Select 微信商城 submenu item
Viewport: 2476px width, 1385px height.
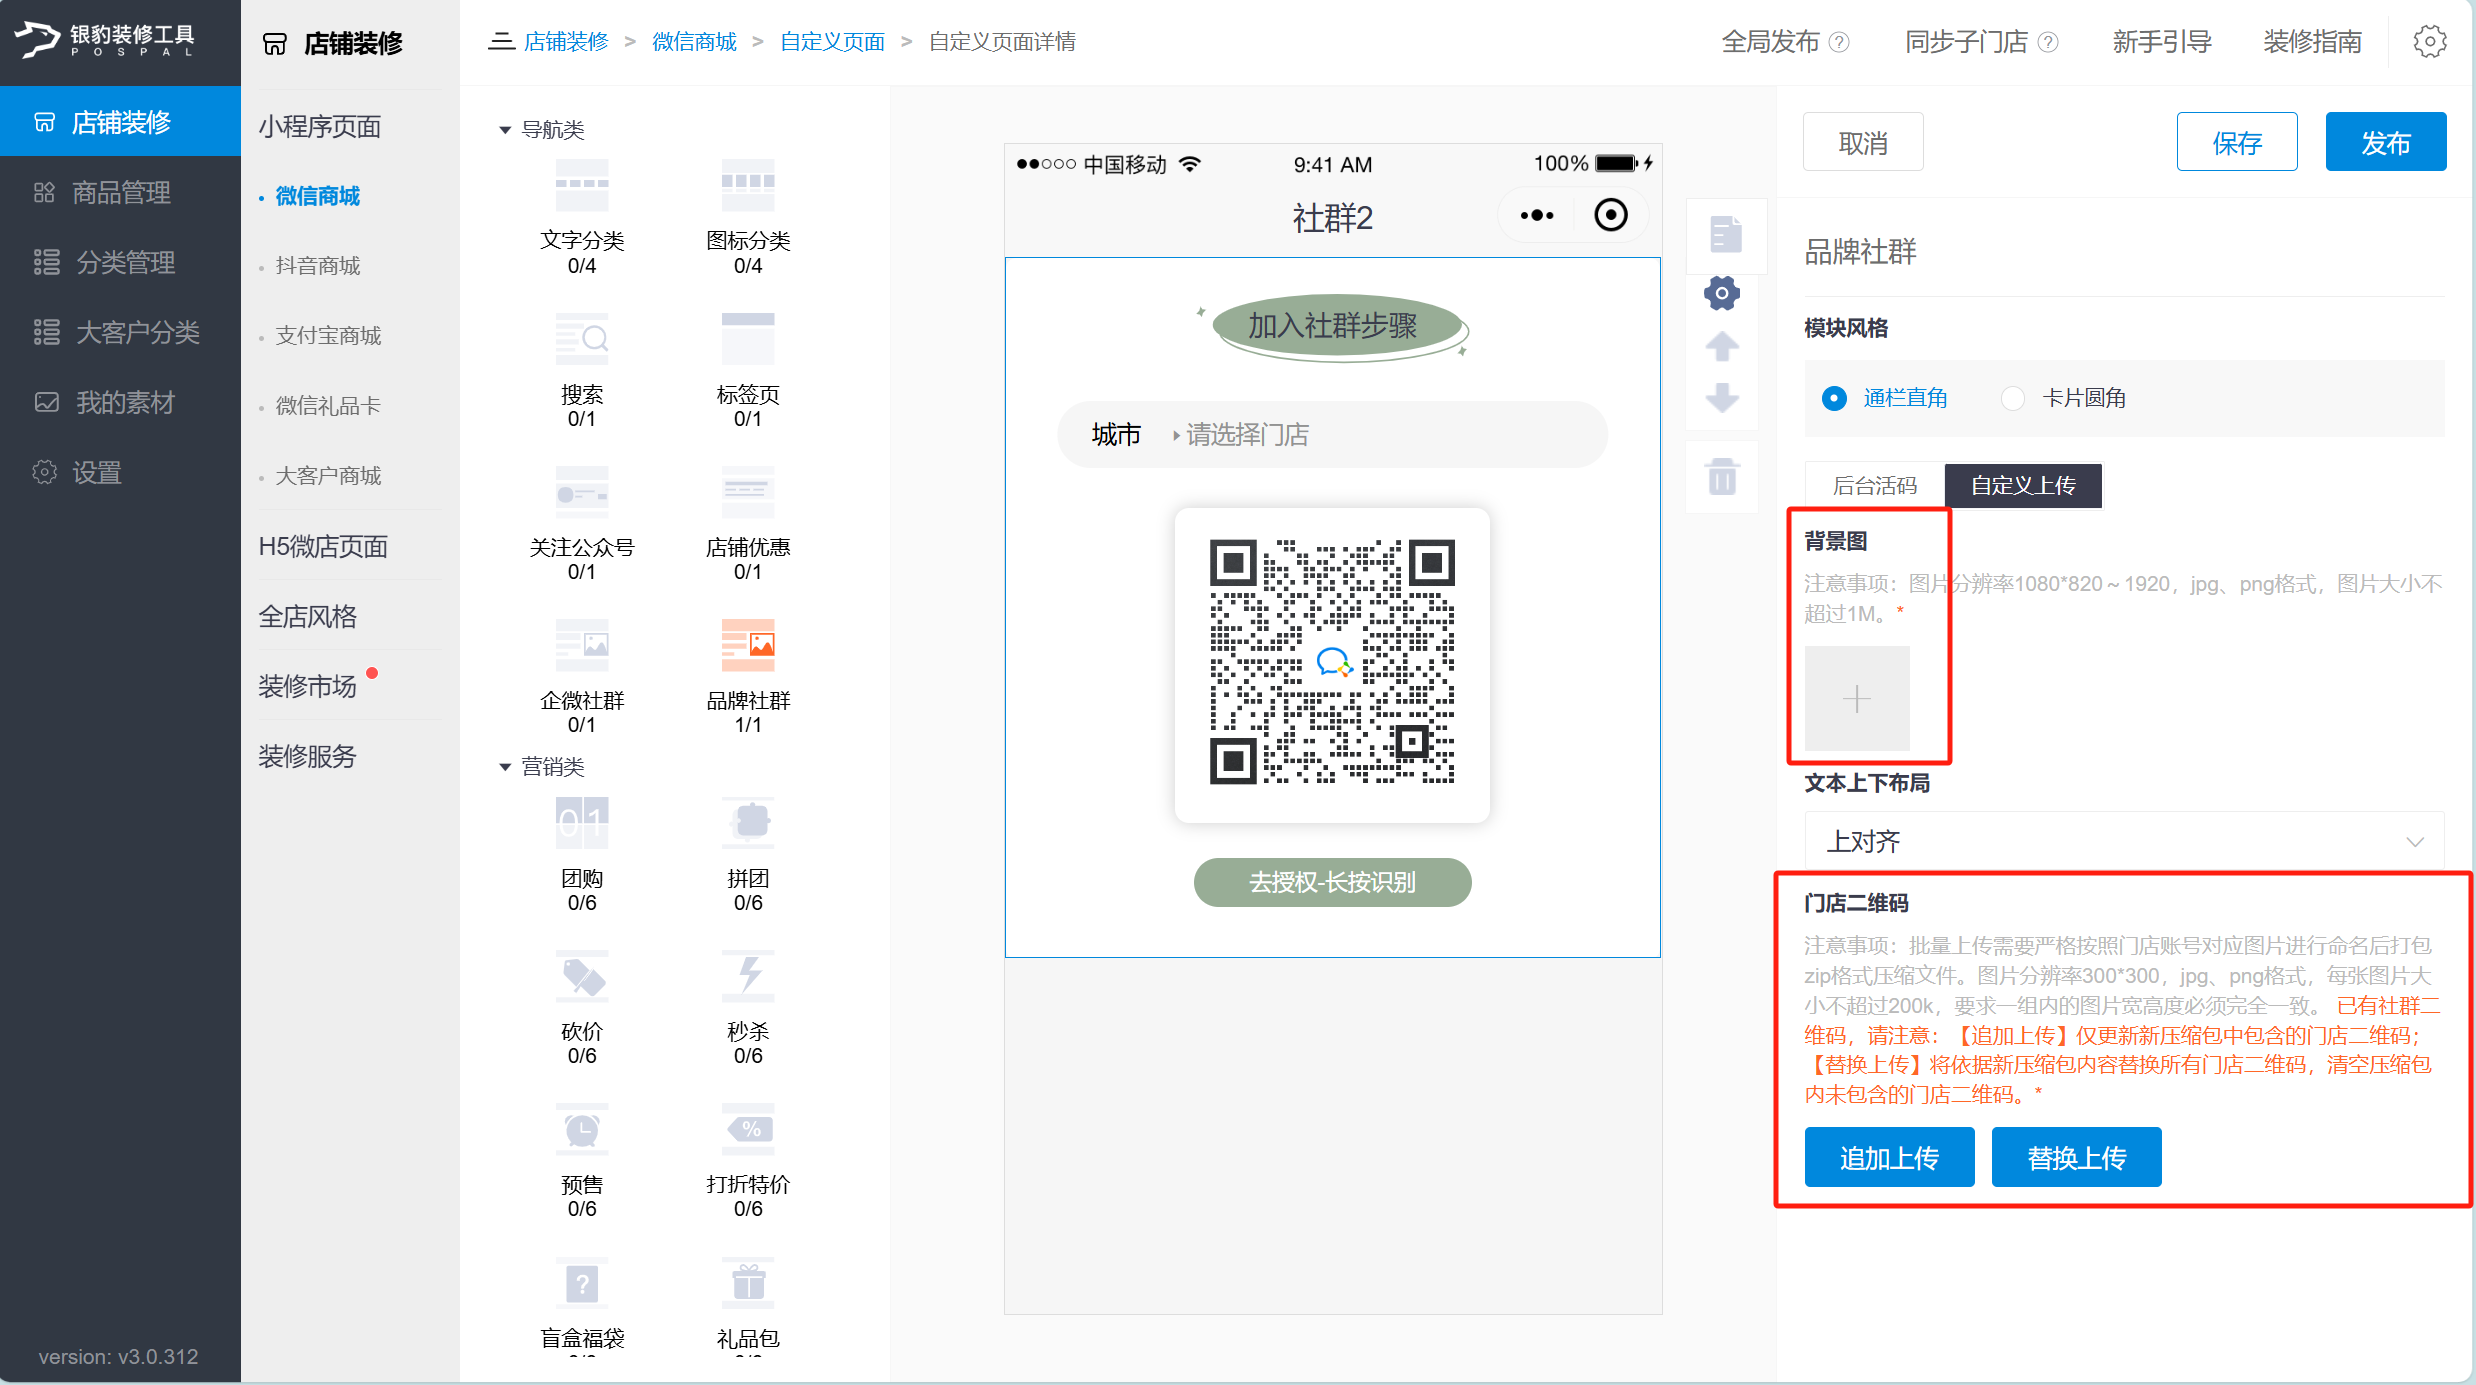318,196
